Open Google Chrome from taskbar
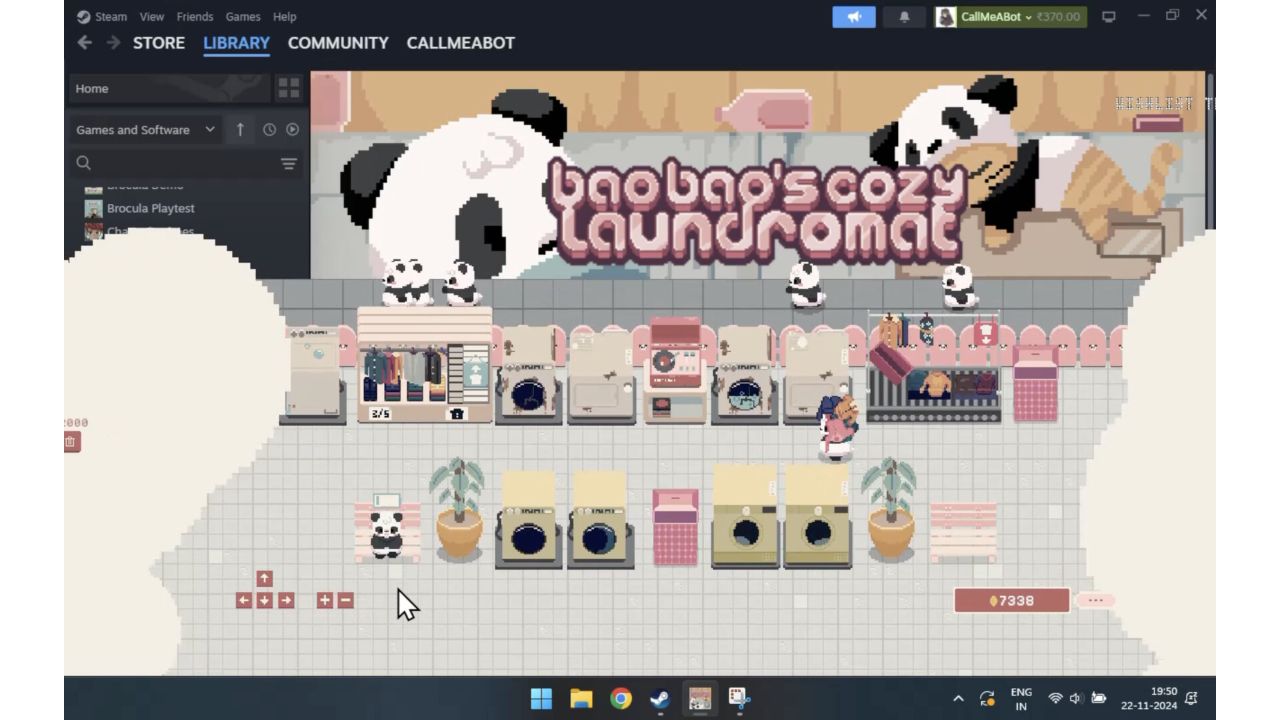Image resolution: width=1280 pixels, height=720 pixels. (621, 698)
